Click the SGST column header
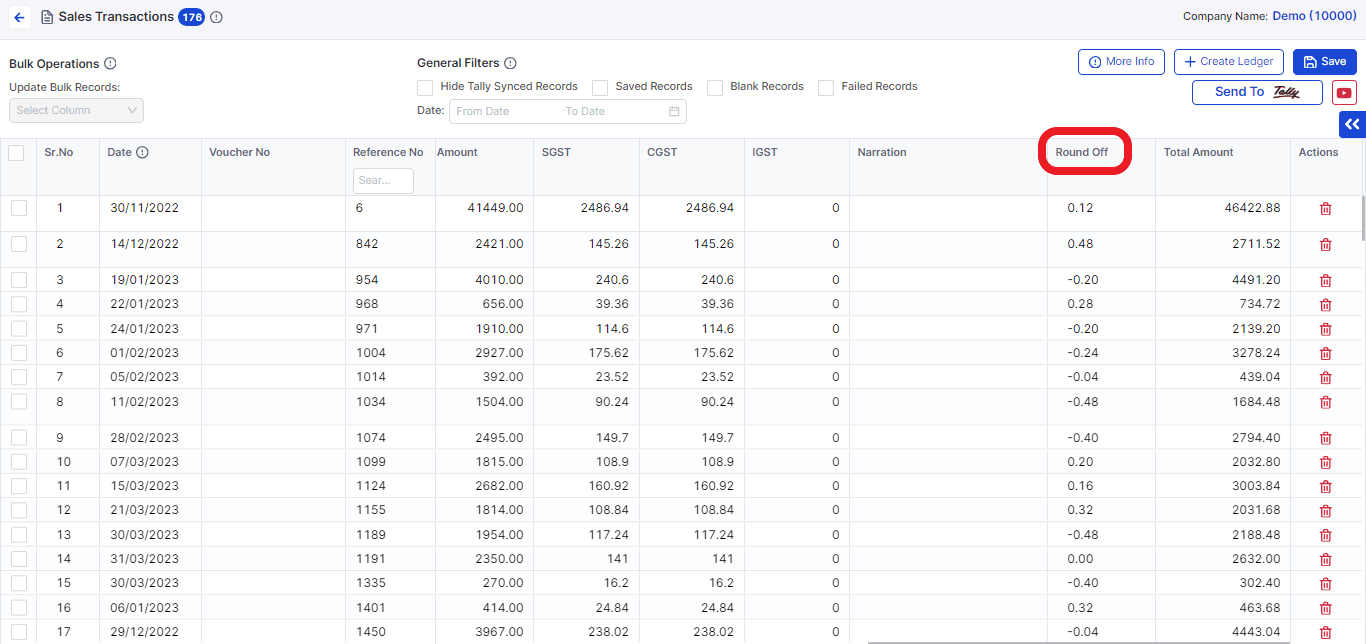The height and width of the screenshot is (644, 1366). [557, 152]
